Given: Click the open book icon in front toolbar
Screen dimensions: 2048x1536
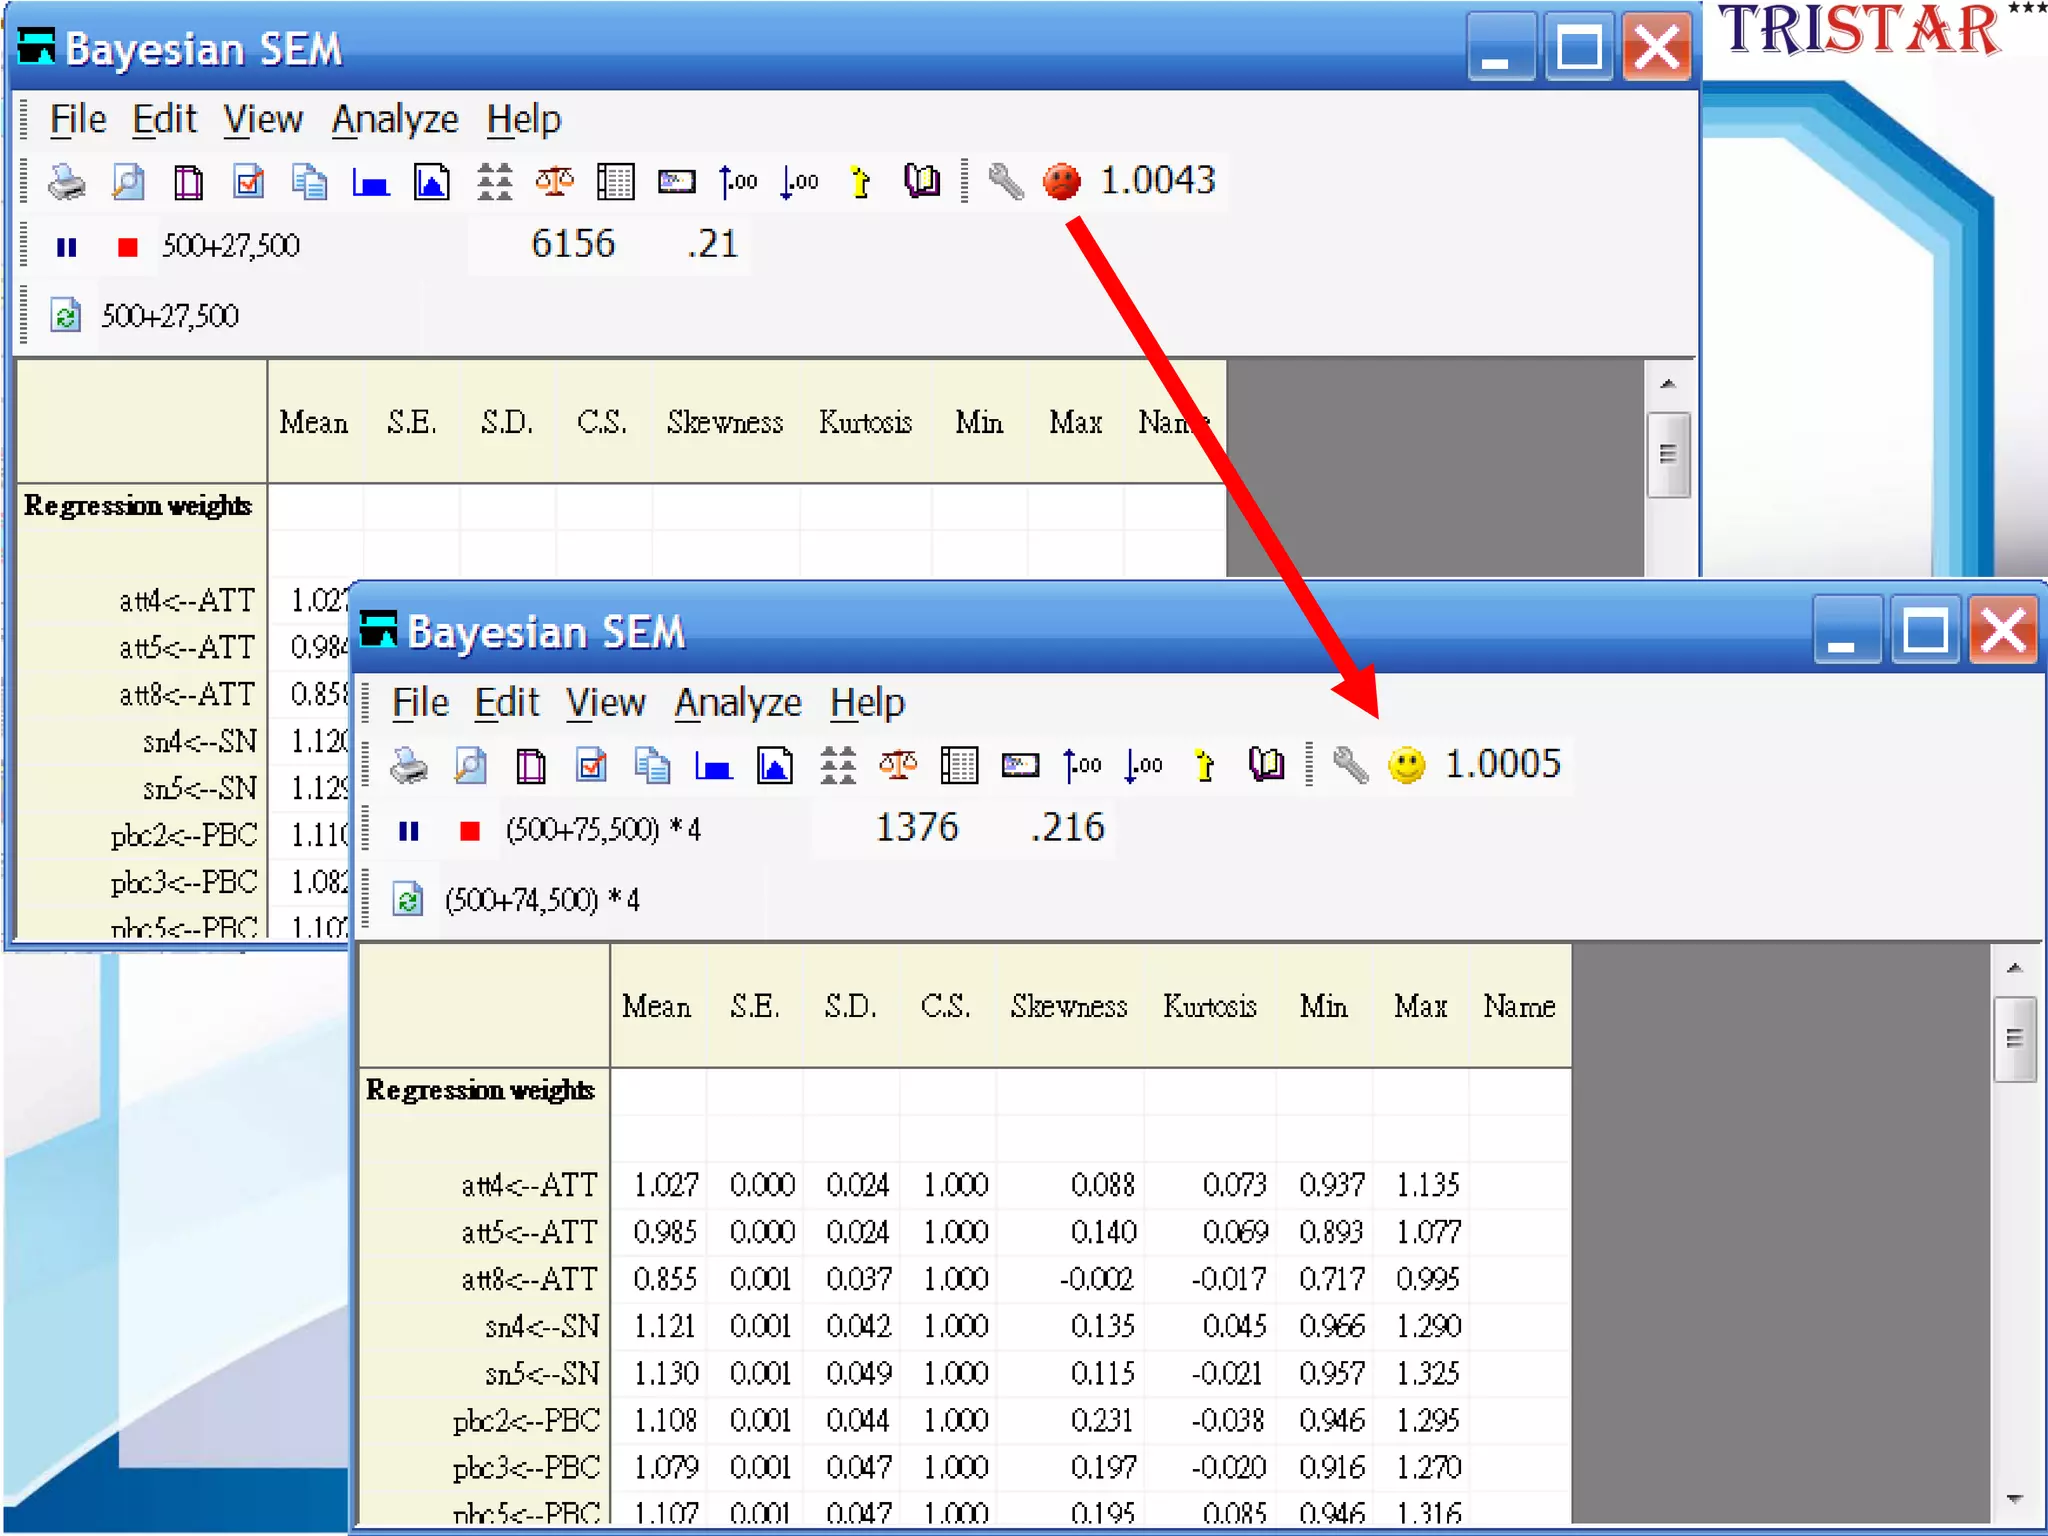Looking at the screenshot, I should click(1266, 766).
